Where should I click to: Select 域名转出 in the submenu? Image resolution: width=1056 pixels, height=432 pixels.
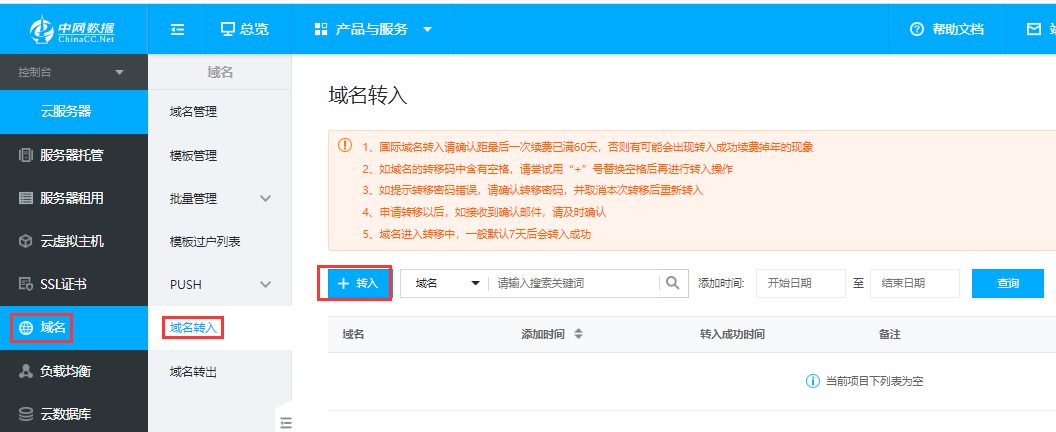[x=193, y=372]
